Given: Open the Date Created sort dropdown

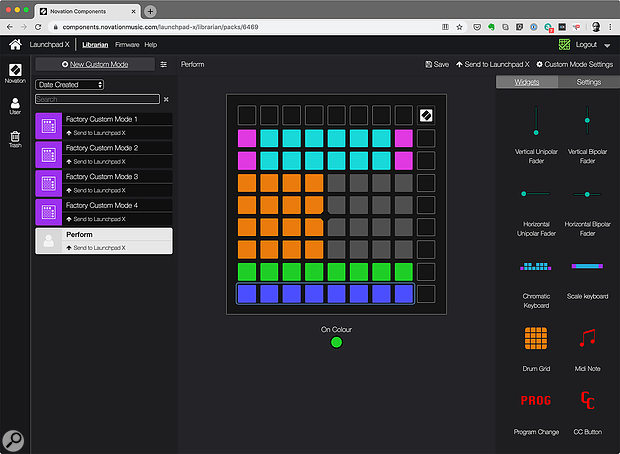Looking at the screenshot, I should 70,85.
